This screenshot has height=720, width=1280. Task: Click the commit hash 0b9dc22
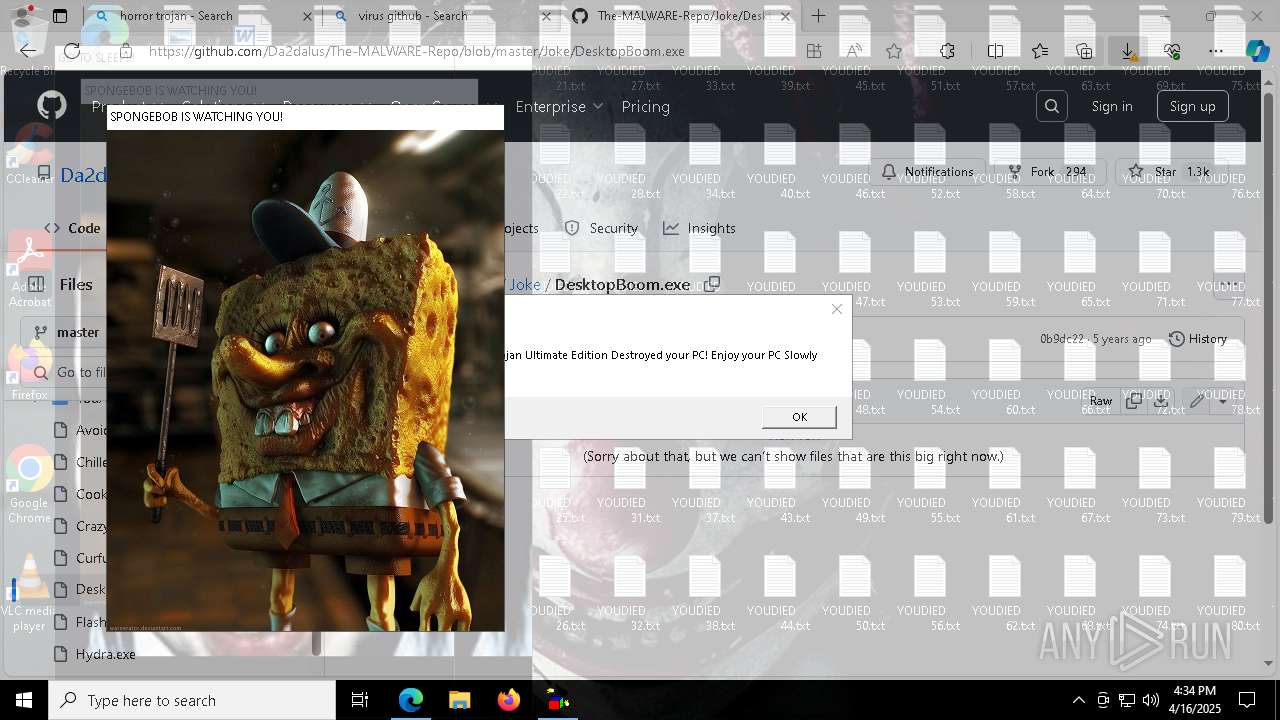tap(1062, 339)
